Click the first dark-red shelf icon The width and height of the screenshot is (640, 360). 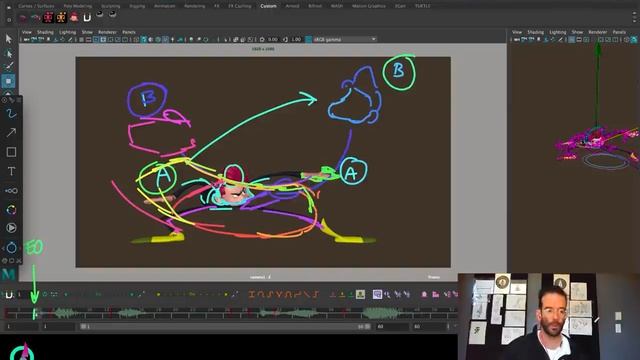23,18
